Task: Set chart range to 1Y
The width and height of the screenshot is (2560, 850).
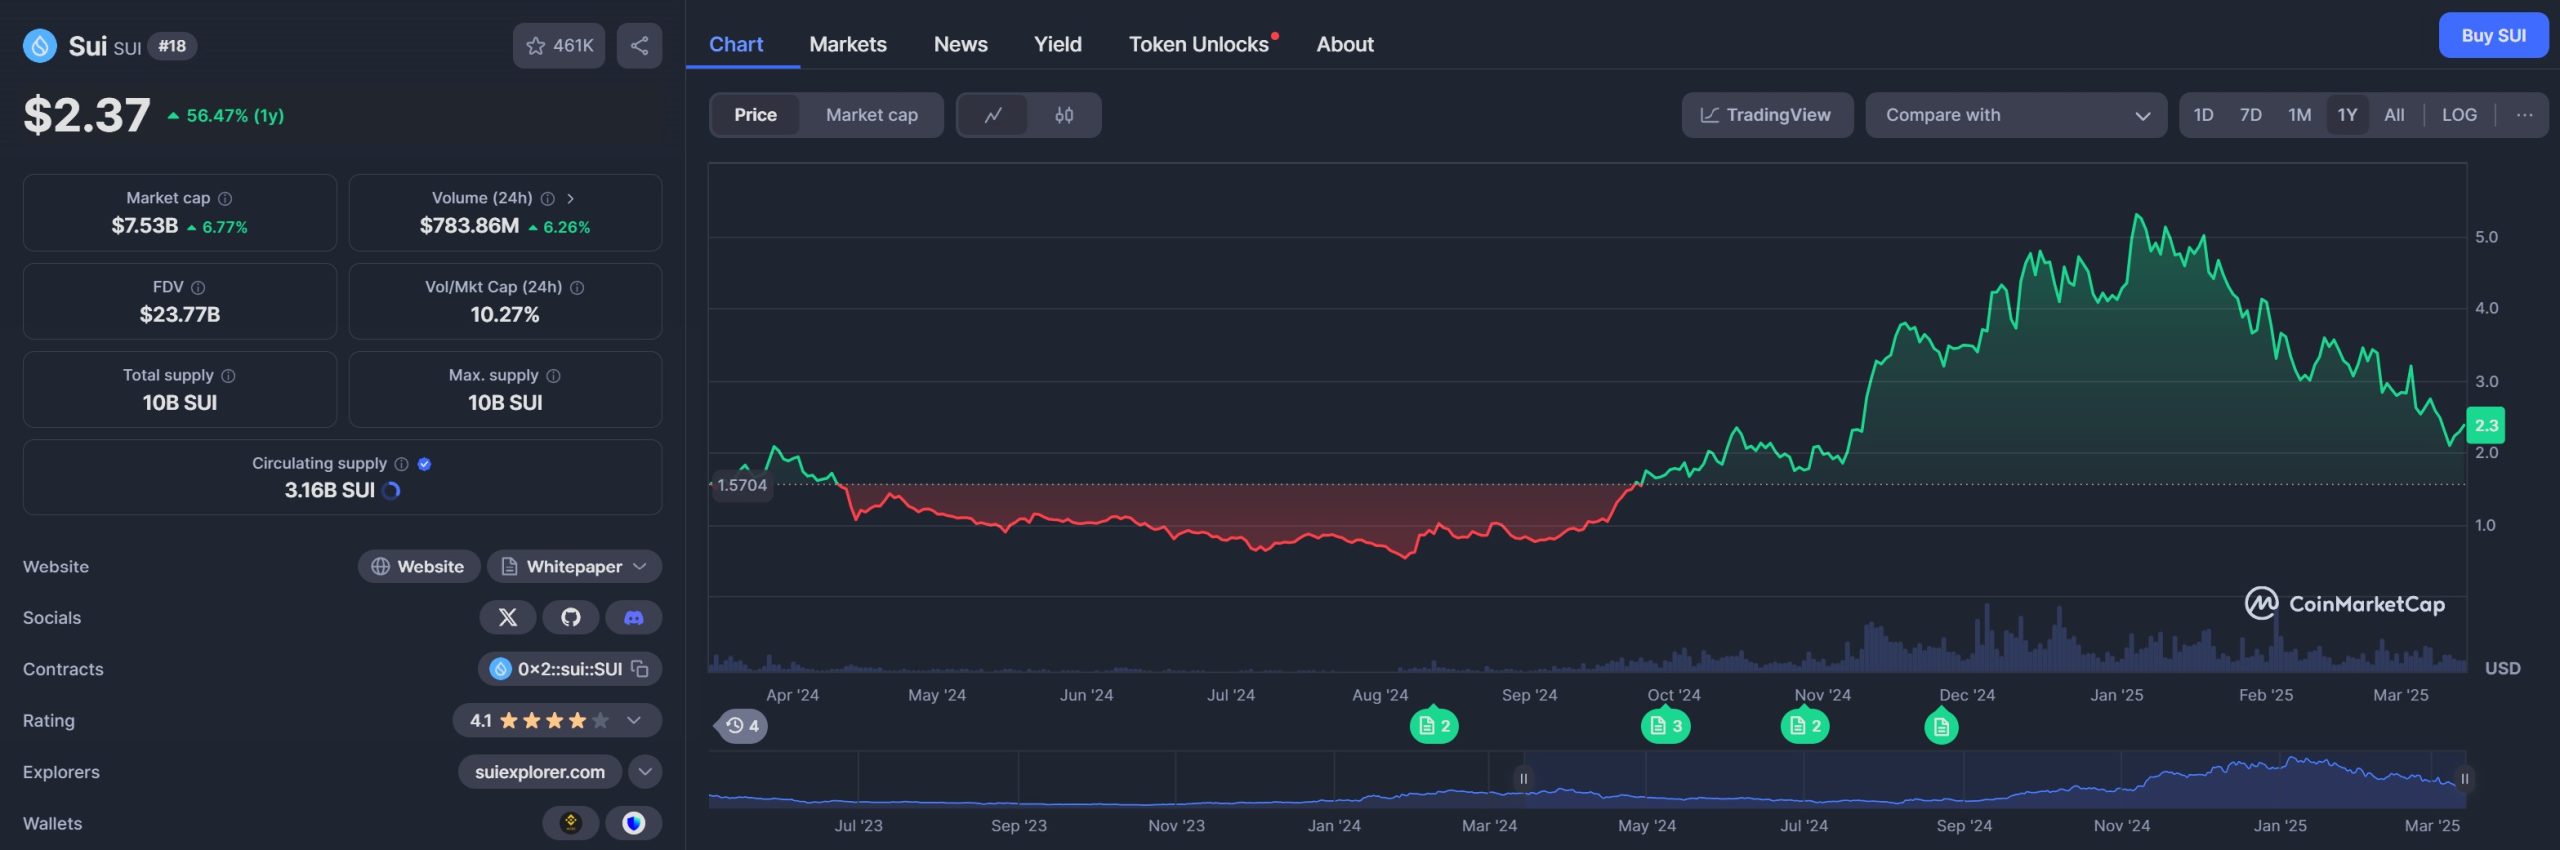Action: 2348,115
